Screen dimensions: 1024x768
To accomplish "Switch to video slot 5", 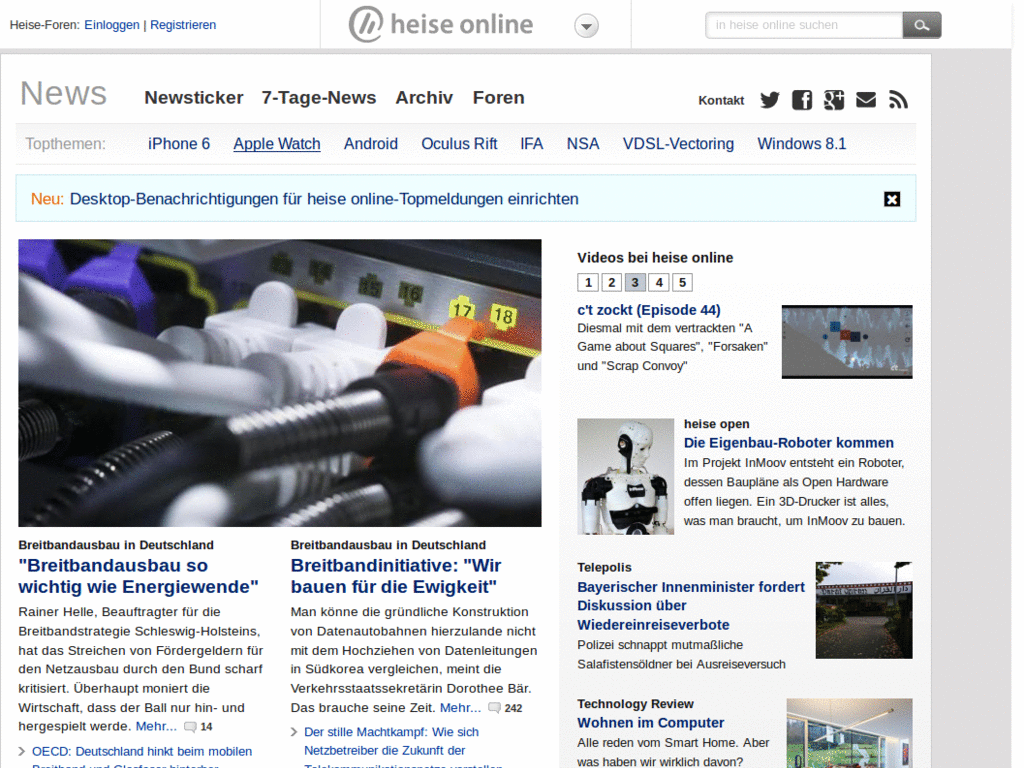I will click(x=682, y=282).
